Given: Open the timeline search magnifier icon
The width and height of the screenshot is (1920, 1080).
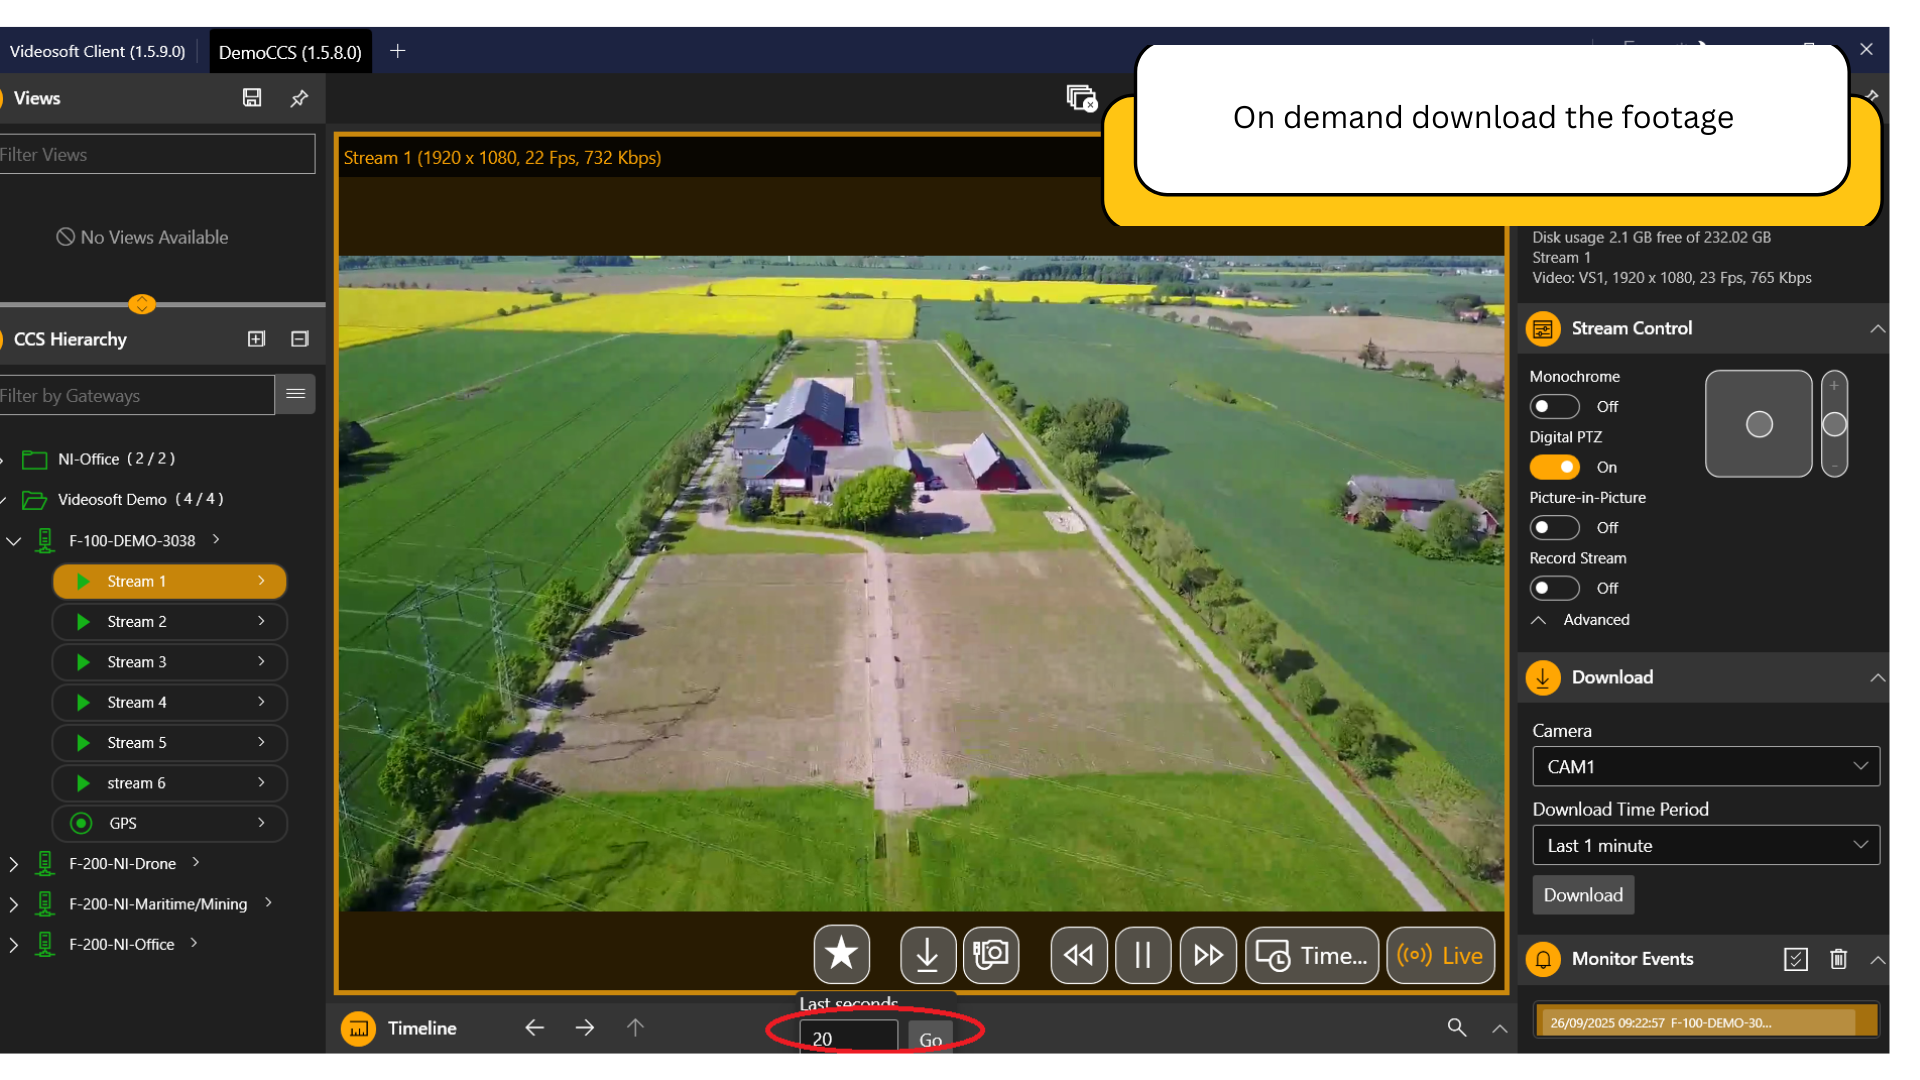Looking at the screenshot, I should pyautogui.click(x=1456, y=1027).
